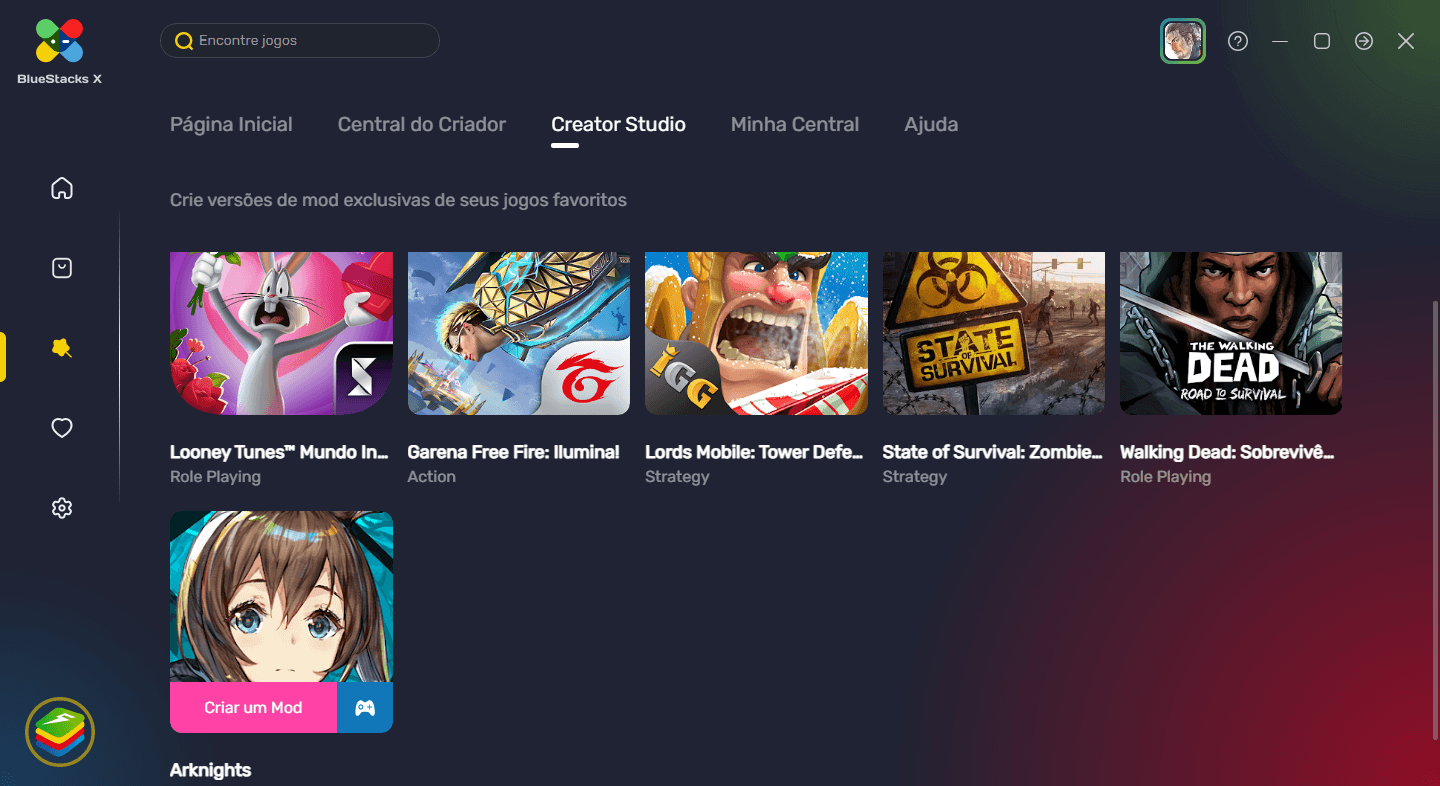Open the Ajuda tab
The height and width of the screenshot is (786, 1440).
(931, 125)
